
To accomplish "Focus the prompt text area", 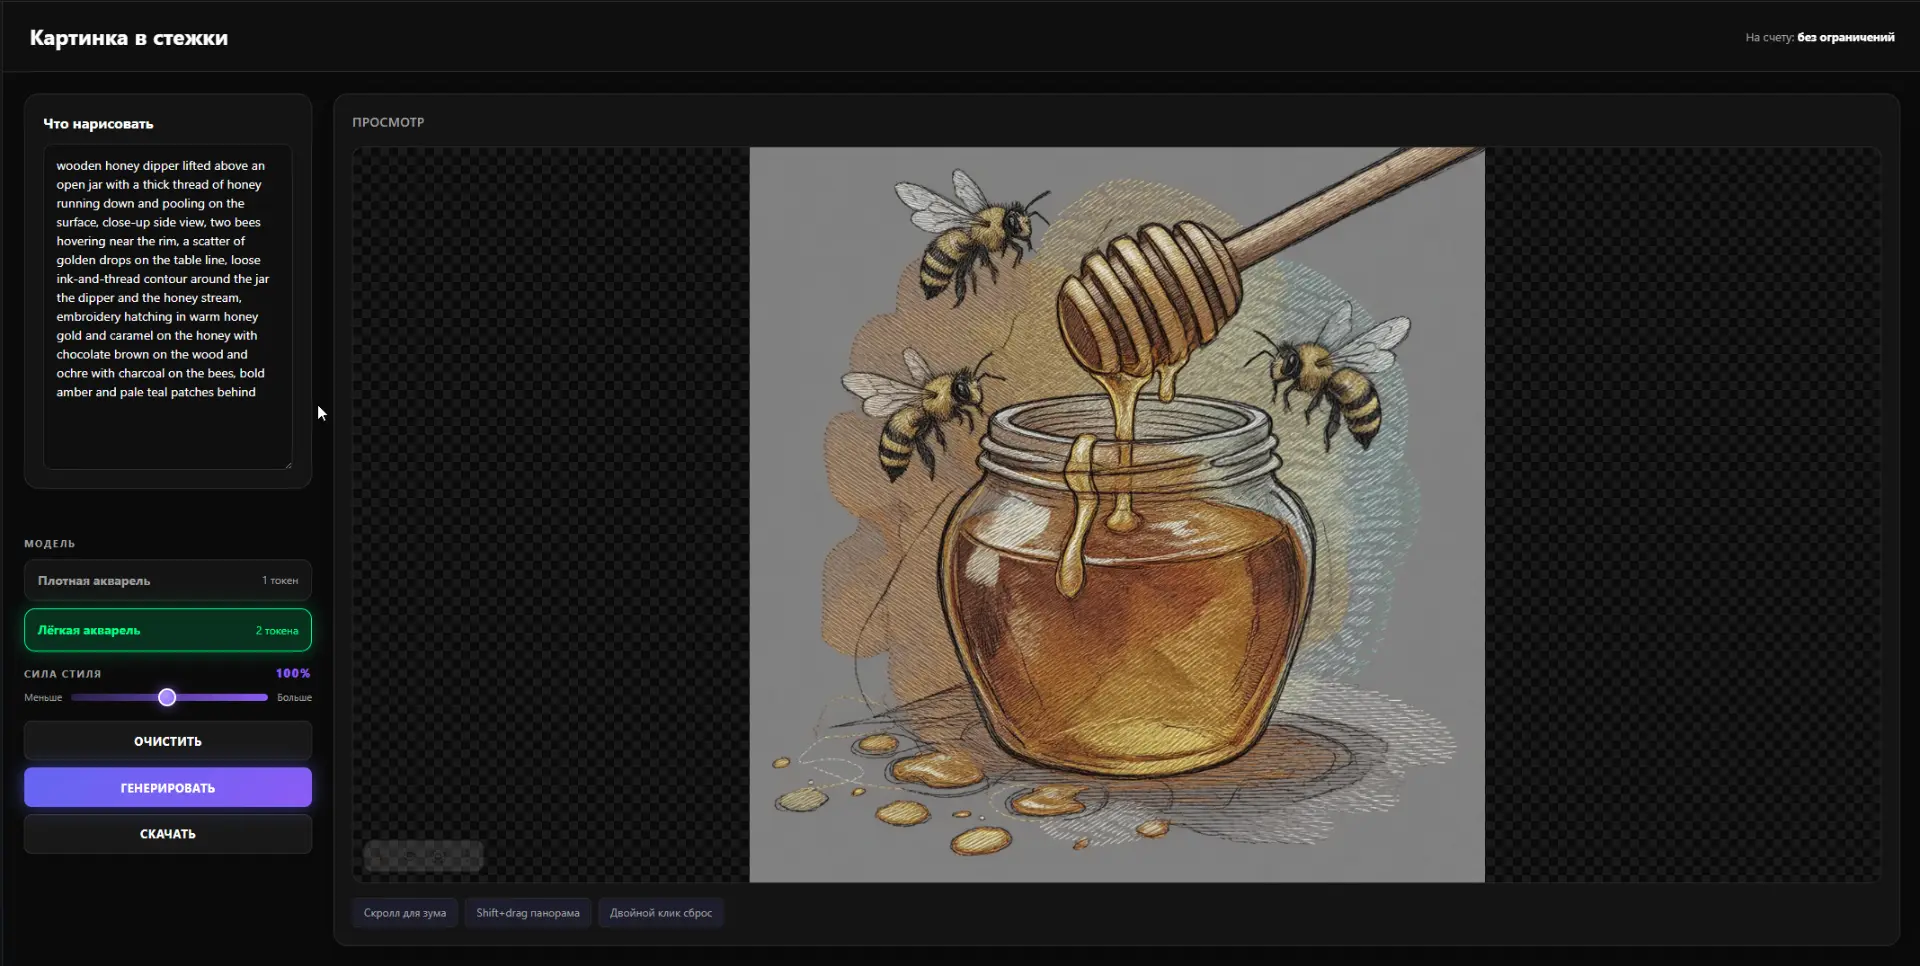I will 168,307.
